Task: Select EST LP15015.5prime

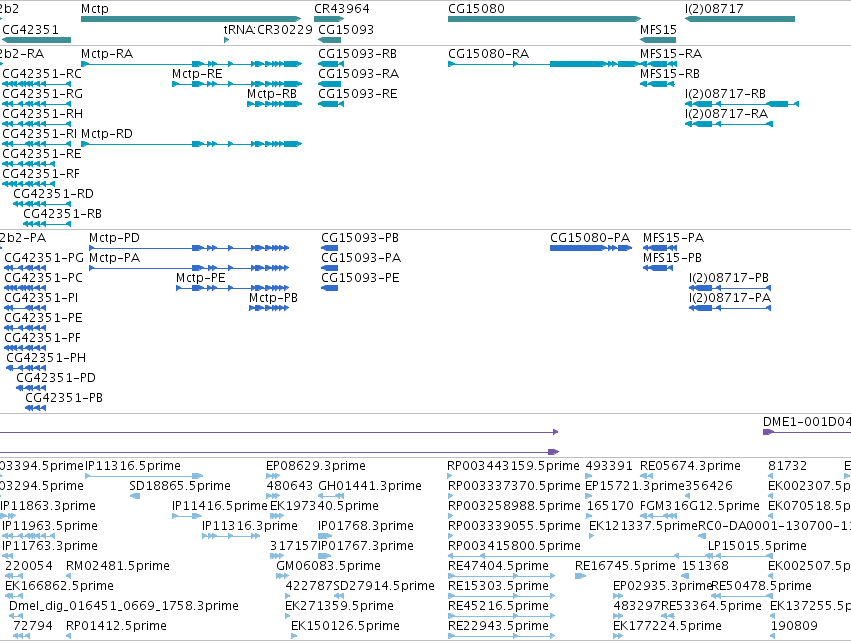Action: pyautogui.click(x=757, y=545)
